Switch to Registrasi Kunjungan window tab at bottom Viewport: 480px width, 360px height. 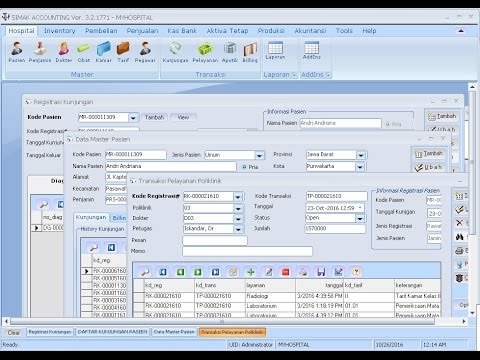[x=50, y=332]
